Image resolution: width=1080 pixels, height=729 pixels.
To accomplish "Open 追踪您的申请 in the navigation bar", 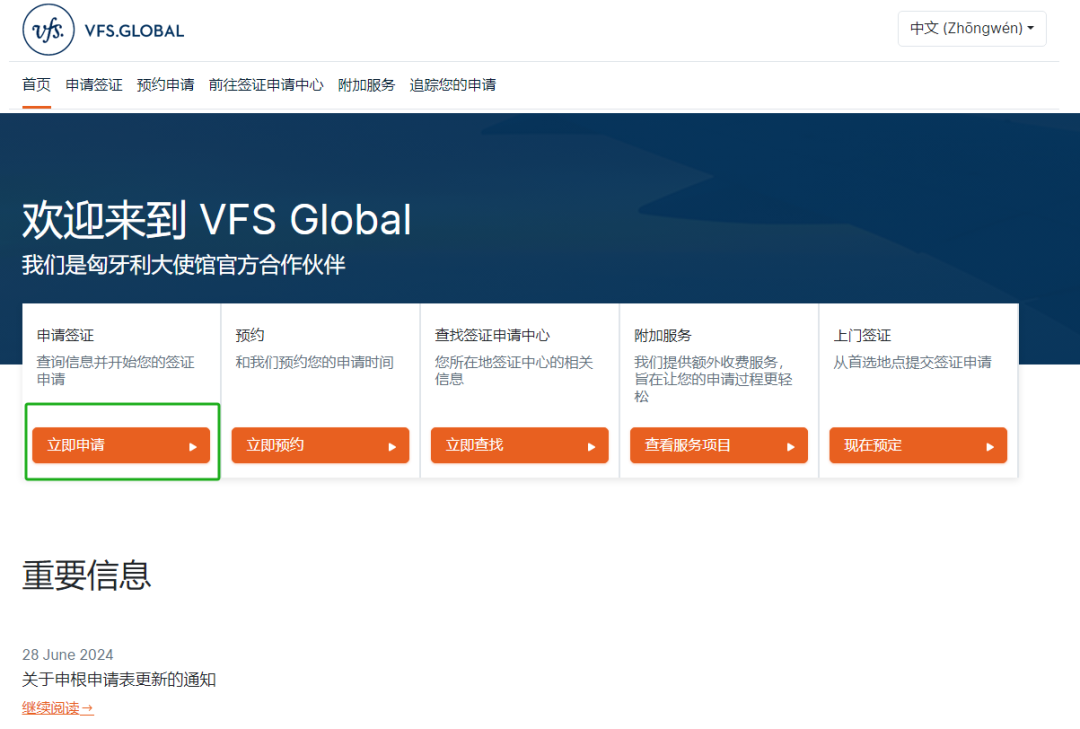I will click(453, 85).
